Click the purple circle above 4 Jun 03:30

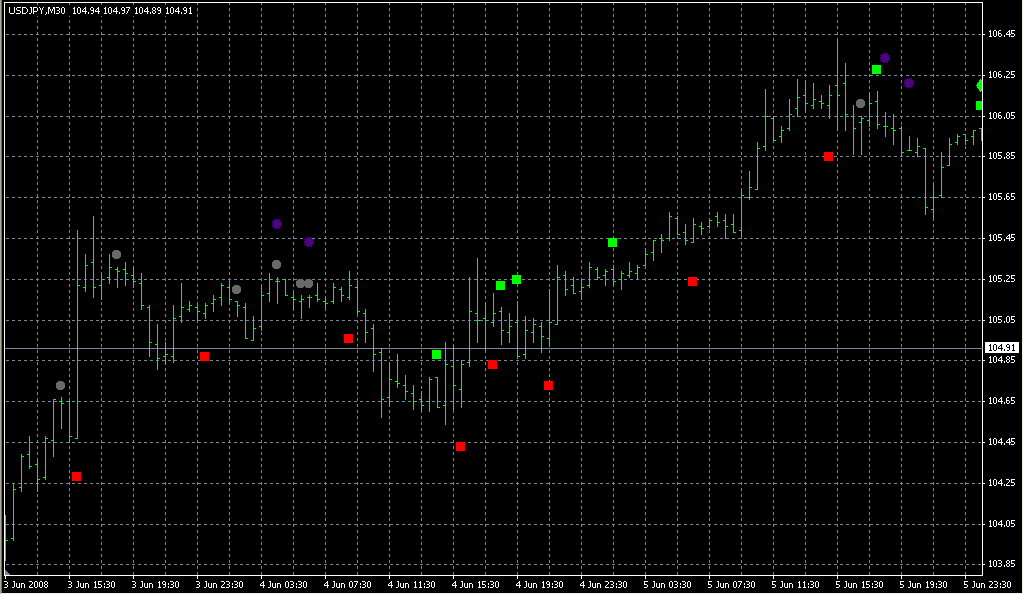coord(277,224)
